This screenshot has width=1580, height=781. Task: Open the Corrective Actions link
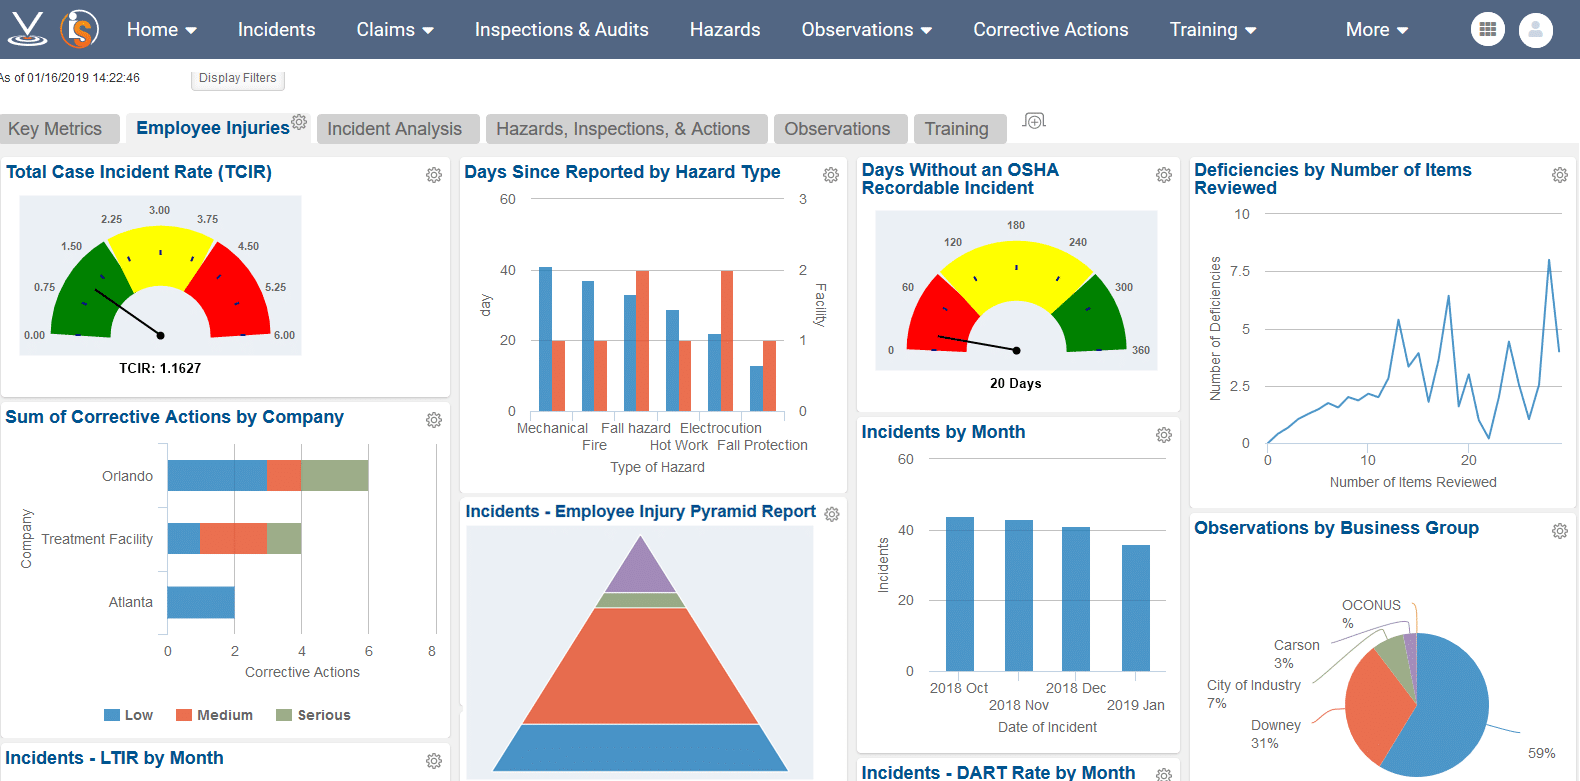(x=1051, y=30)
